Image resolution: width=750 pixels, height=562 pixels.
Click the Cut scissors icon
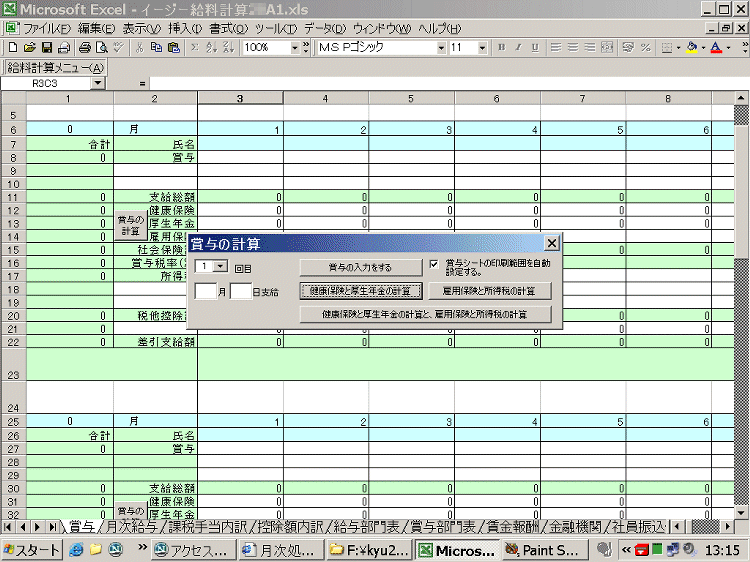(x=140, y=47)
